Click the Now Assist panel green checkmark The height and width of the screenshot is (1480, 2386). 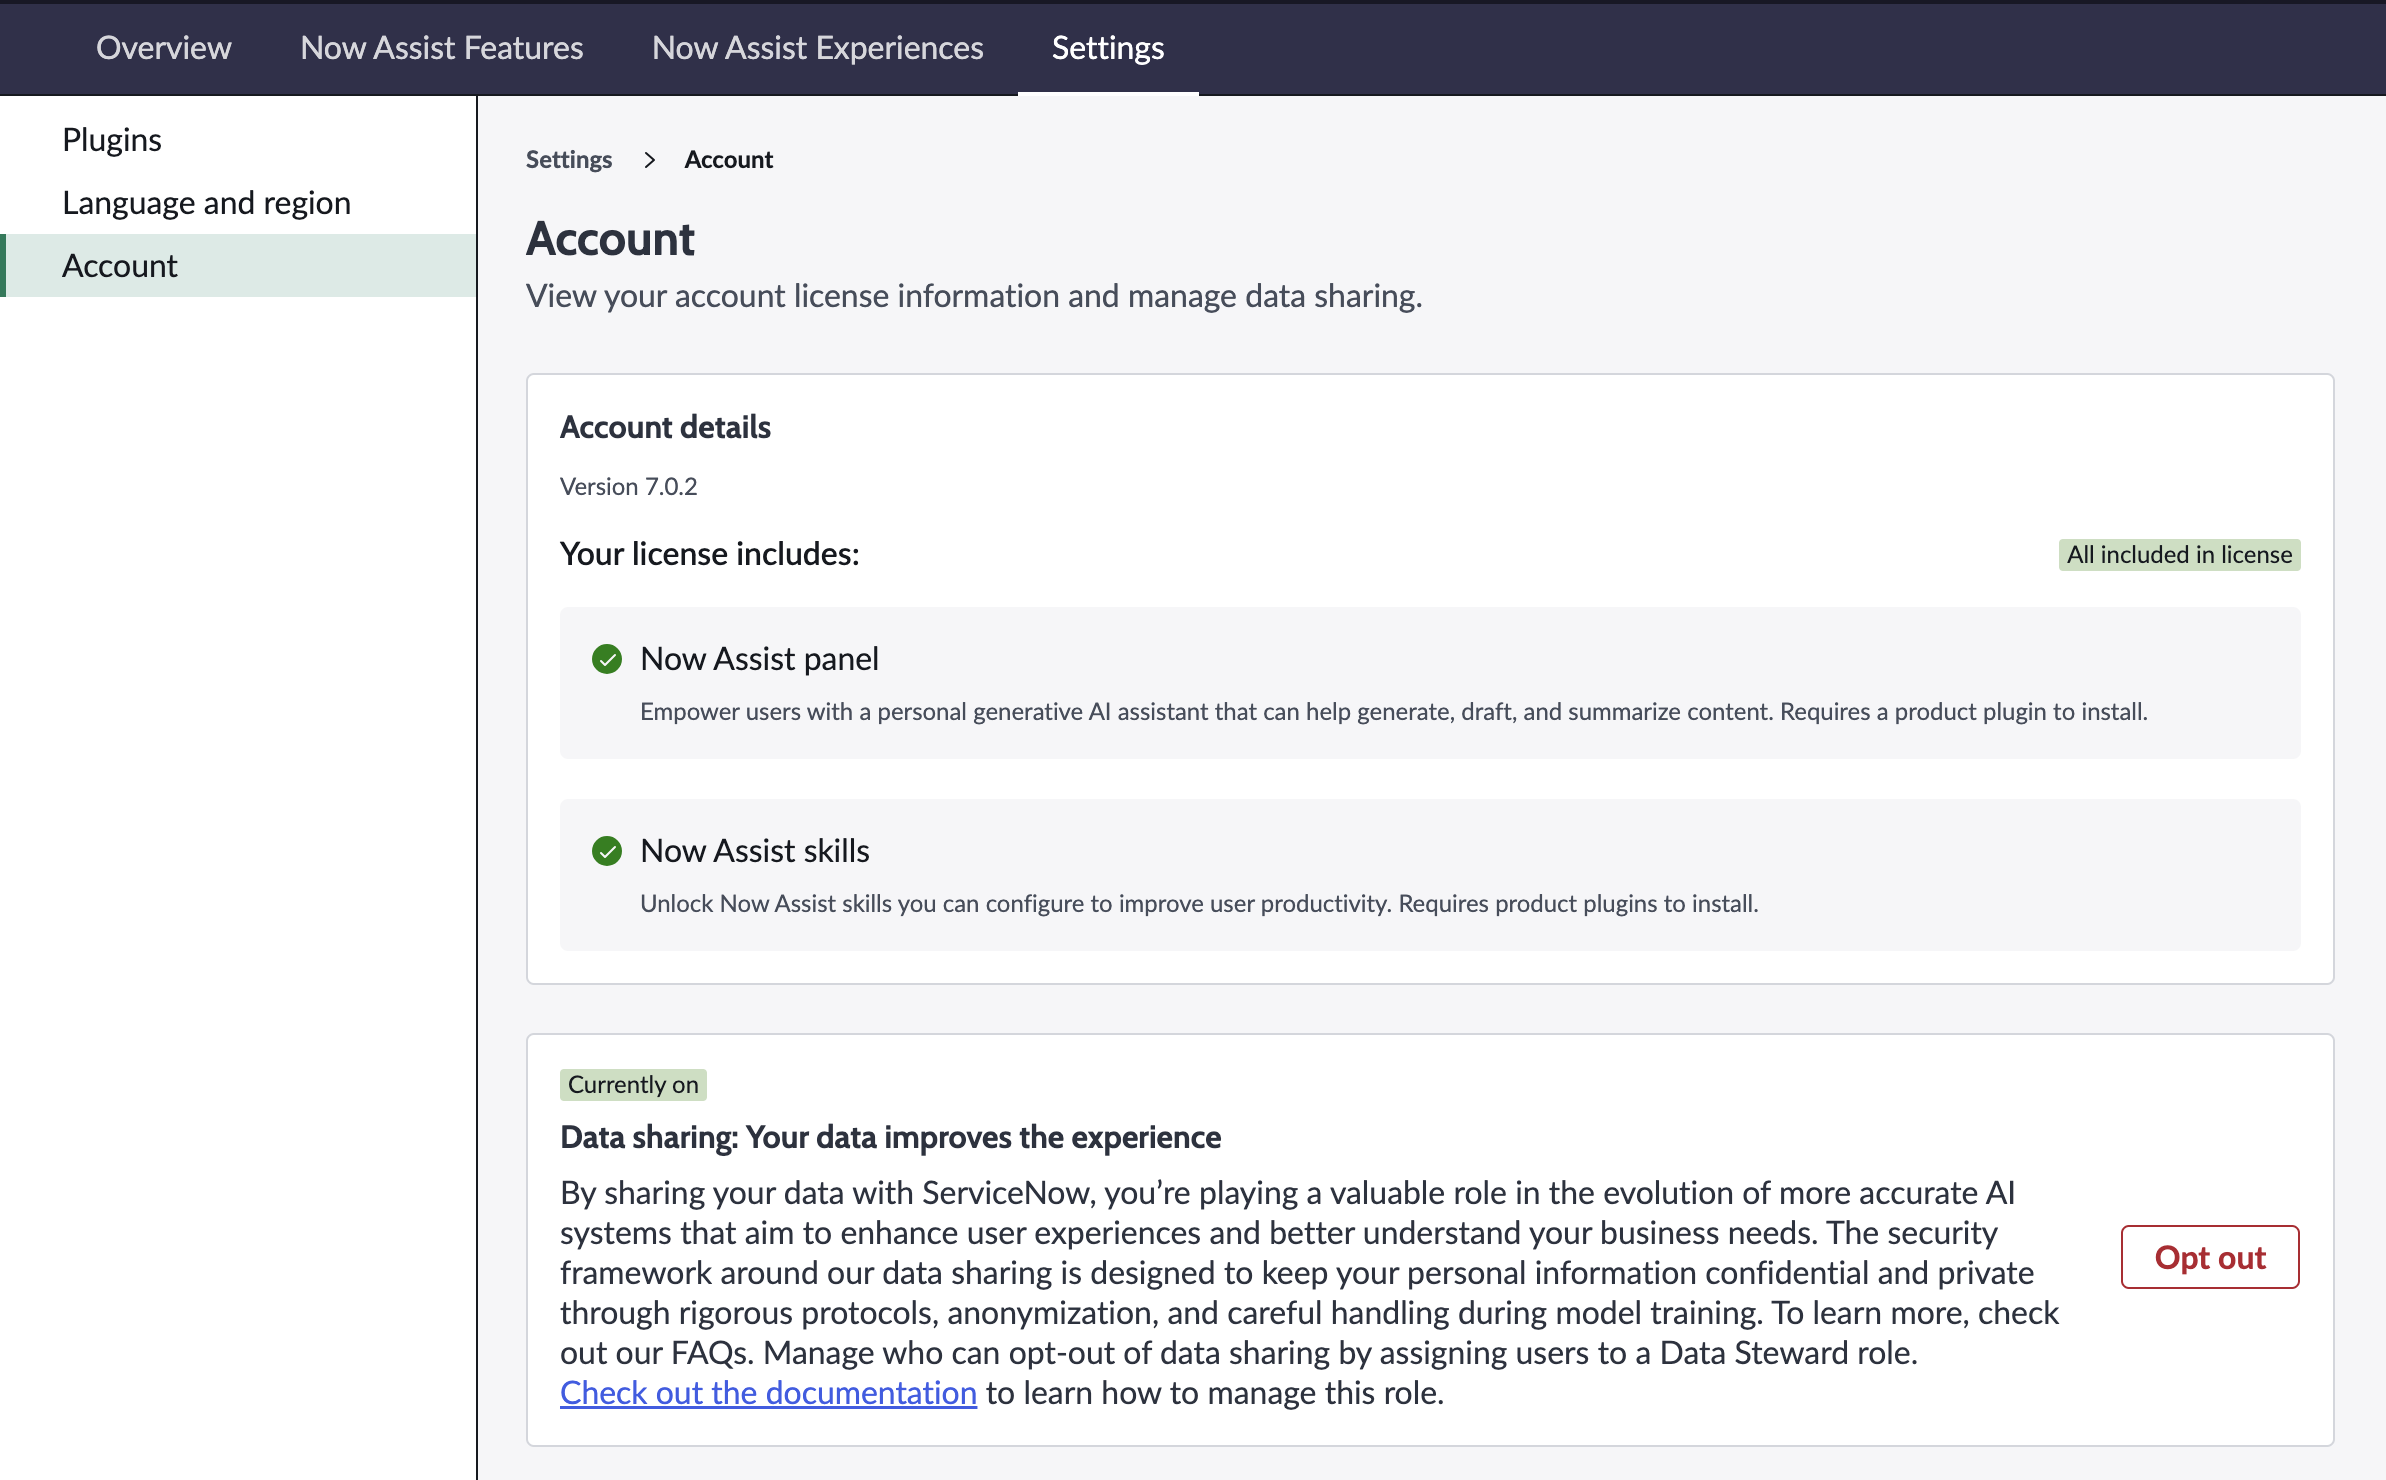(x=607, y=659)
